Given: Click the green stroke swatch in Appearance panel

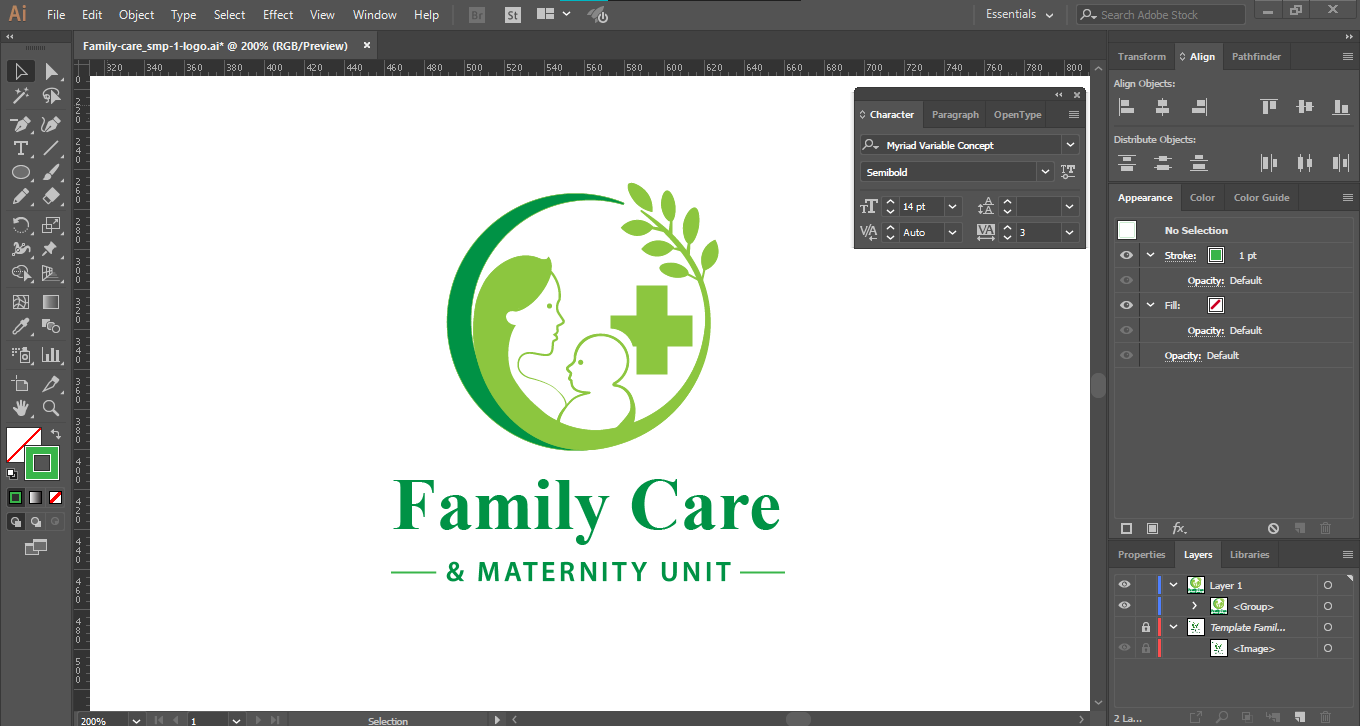Looking at the screenshot, I should [1216, 255].
